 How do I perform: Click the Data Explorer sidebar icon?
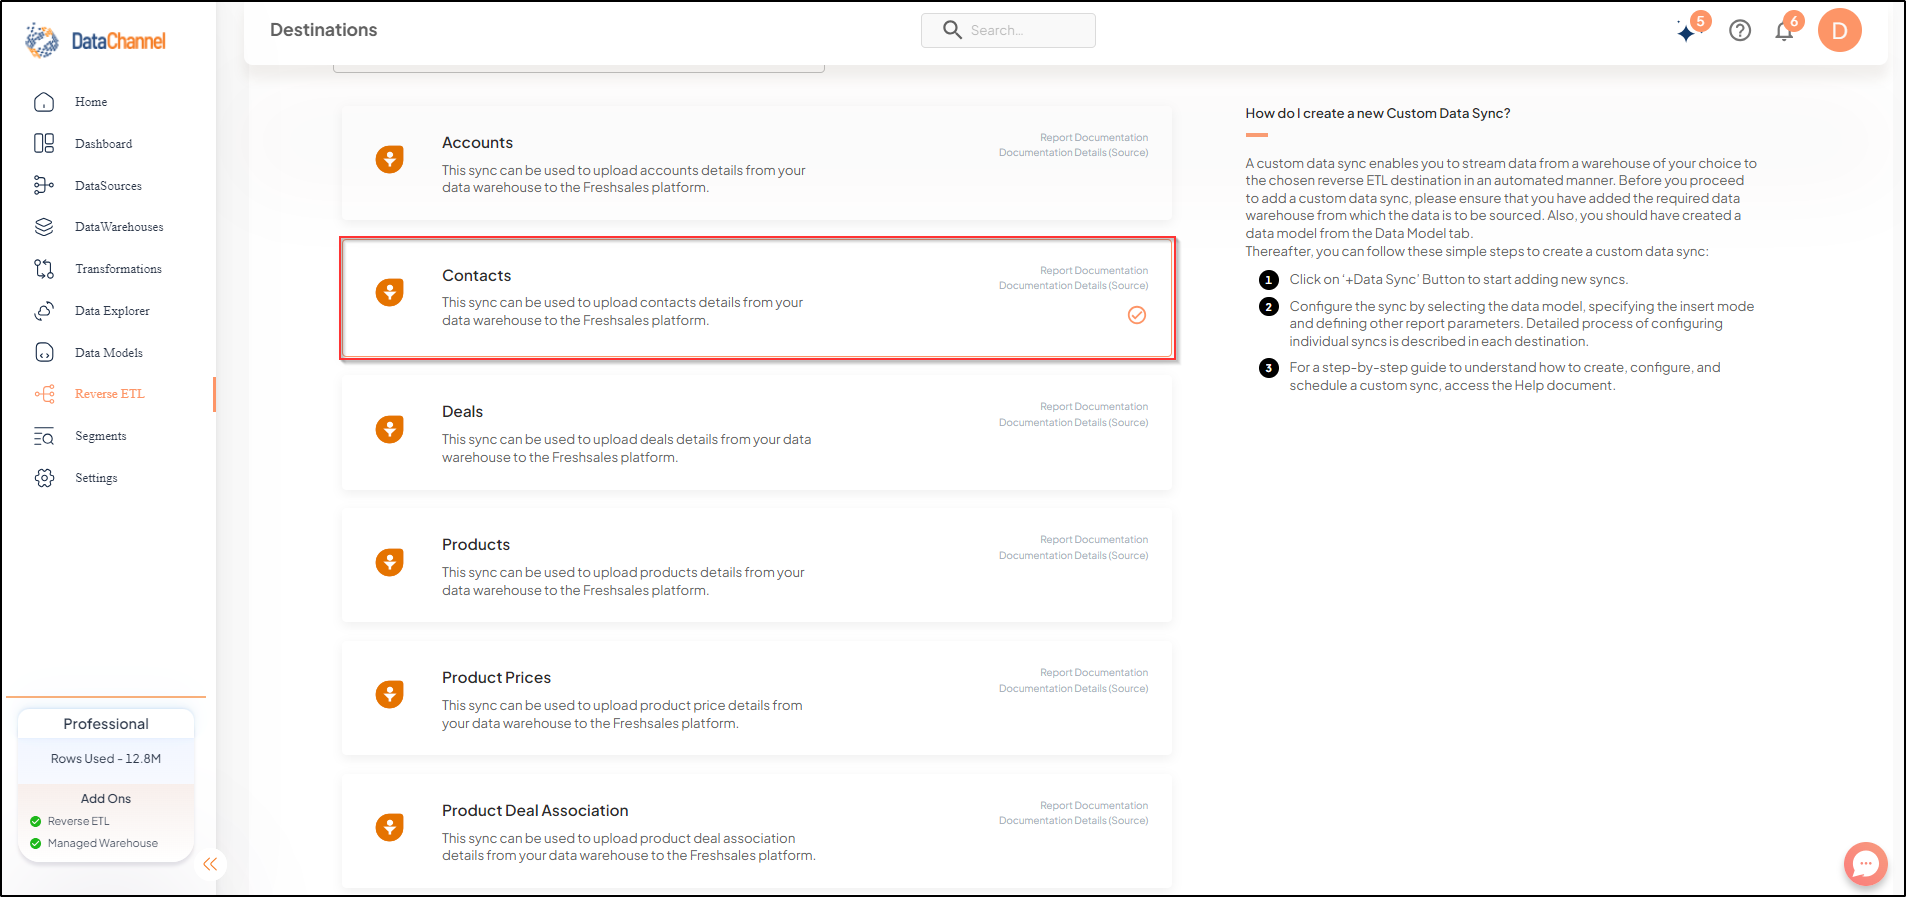coord(44,311)
